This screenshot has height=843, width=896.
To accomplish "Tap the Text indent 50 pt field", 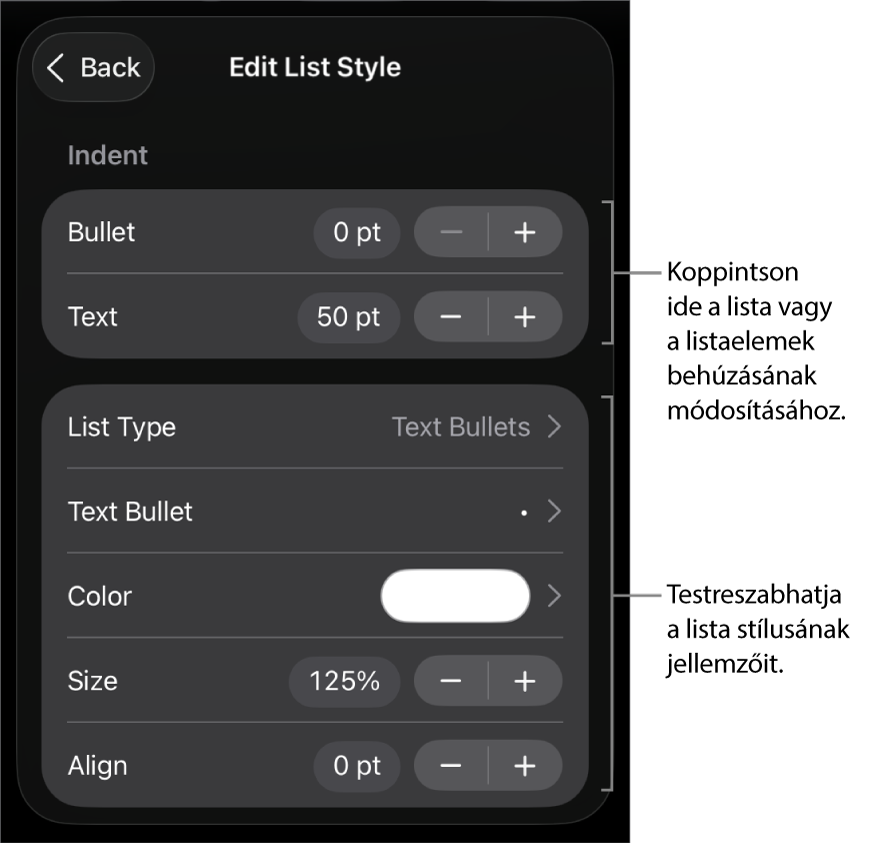I will click(349, 317).
